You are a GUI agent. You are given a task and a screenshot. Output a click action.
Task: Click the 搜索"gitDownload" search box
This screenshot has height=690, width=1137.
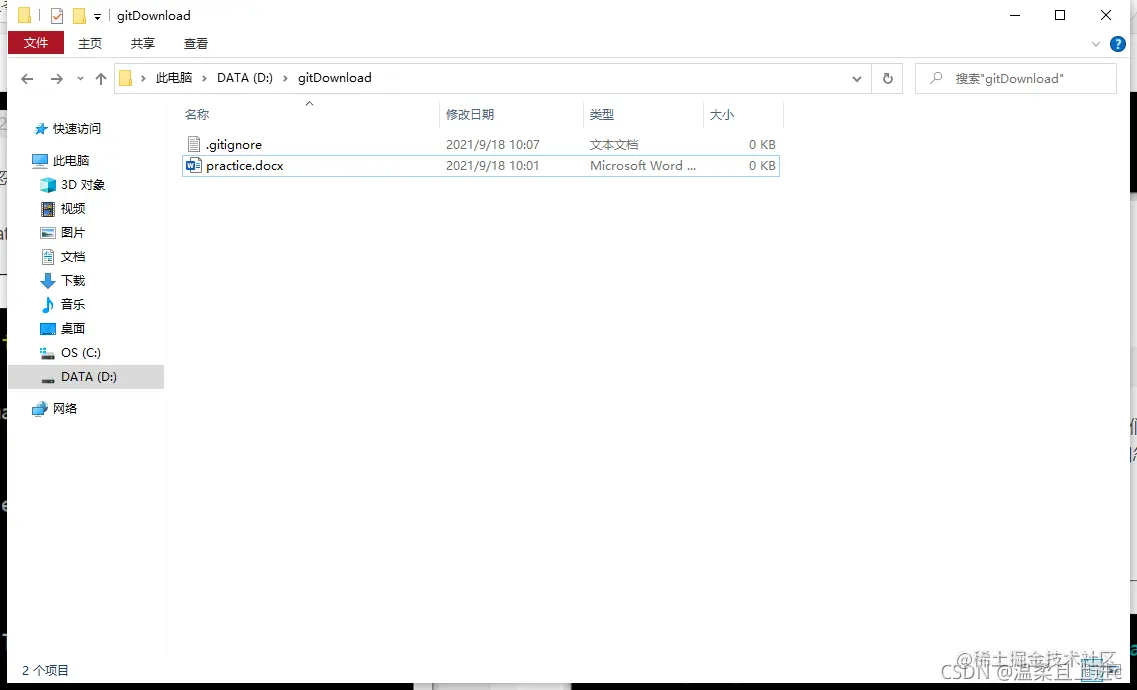tap(1015, 78)
